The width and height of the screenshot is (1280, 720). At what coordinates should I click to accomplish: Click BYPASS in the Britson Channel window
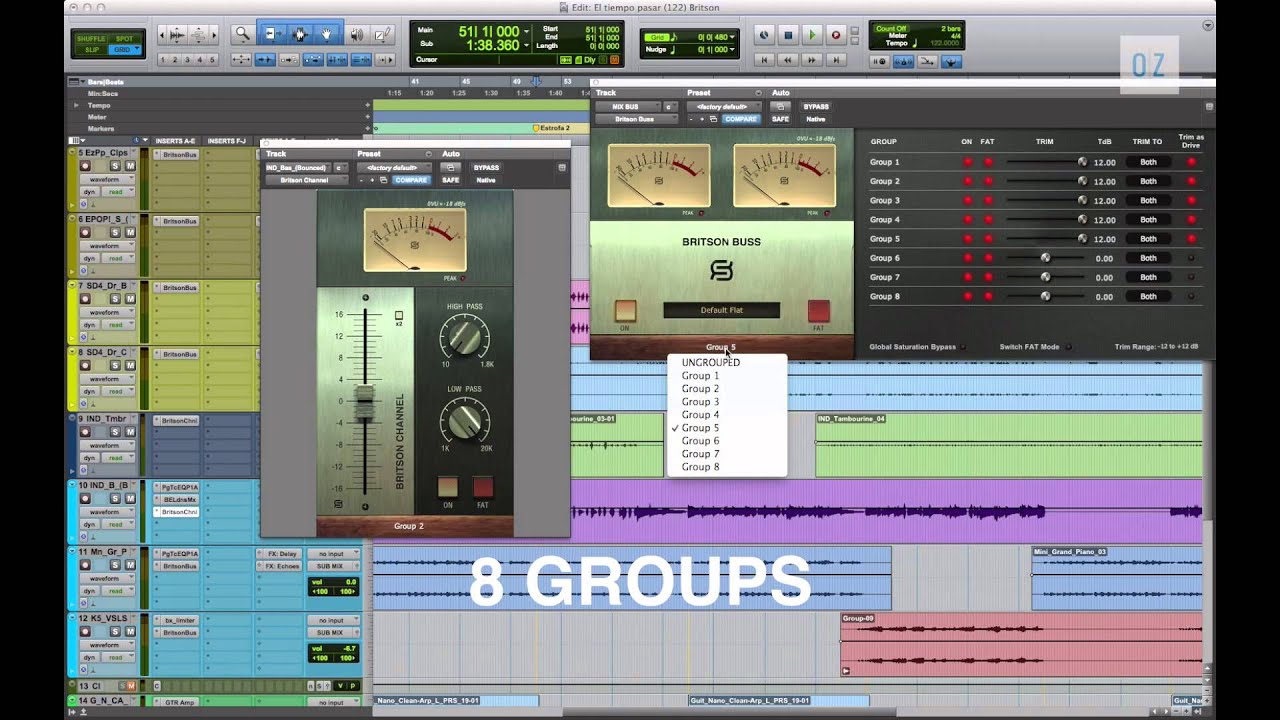[486, 167]
